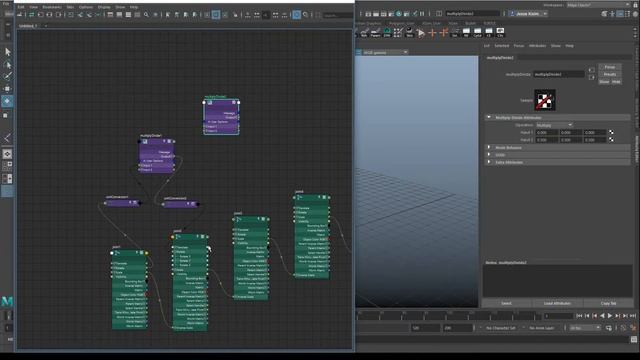Toggle view mode icon on joint3 node

[x=264, y=219]
